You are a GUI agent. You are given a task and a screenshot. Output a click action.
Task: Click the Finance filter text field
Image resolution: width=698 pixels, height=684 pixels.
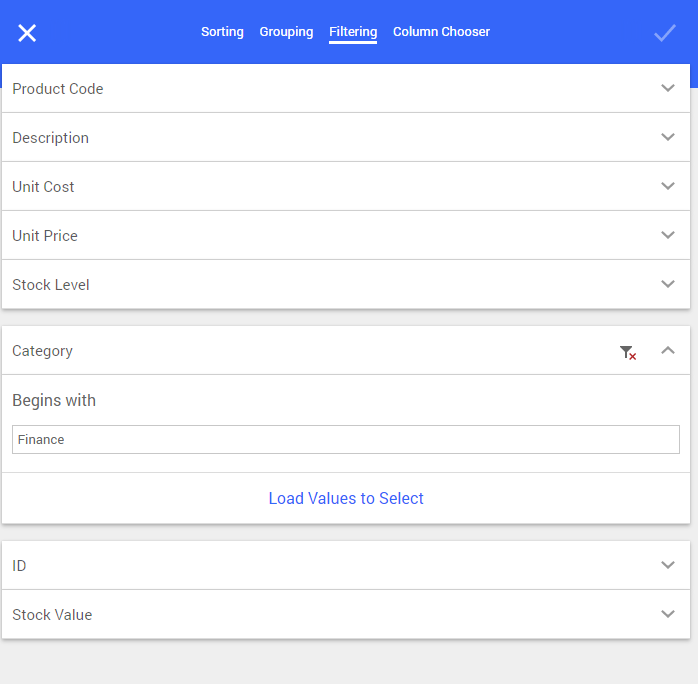(346, 439)
